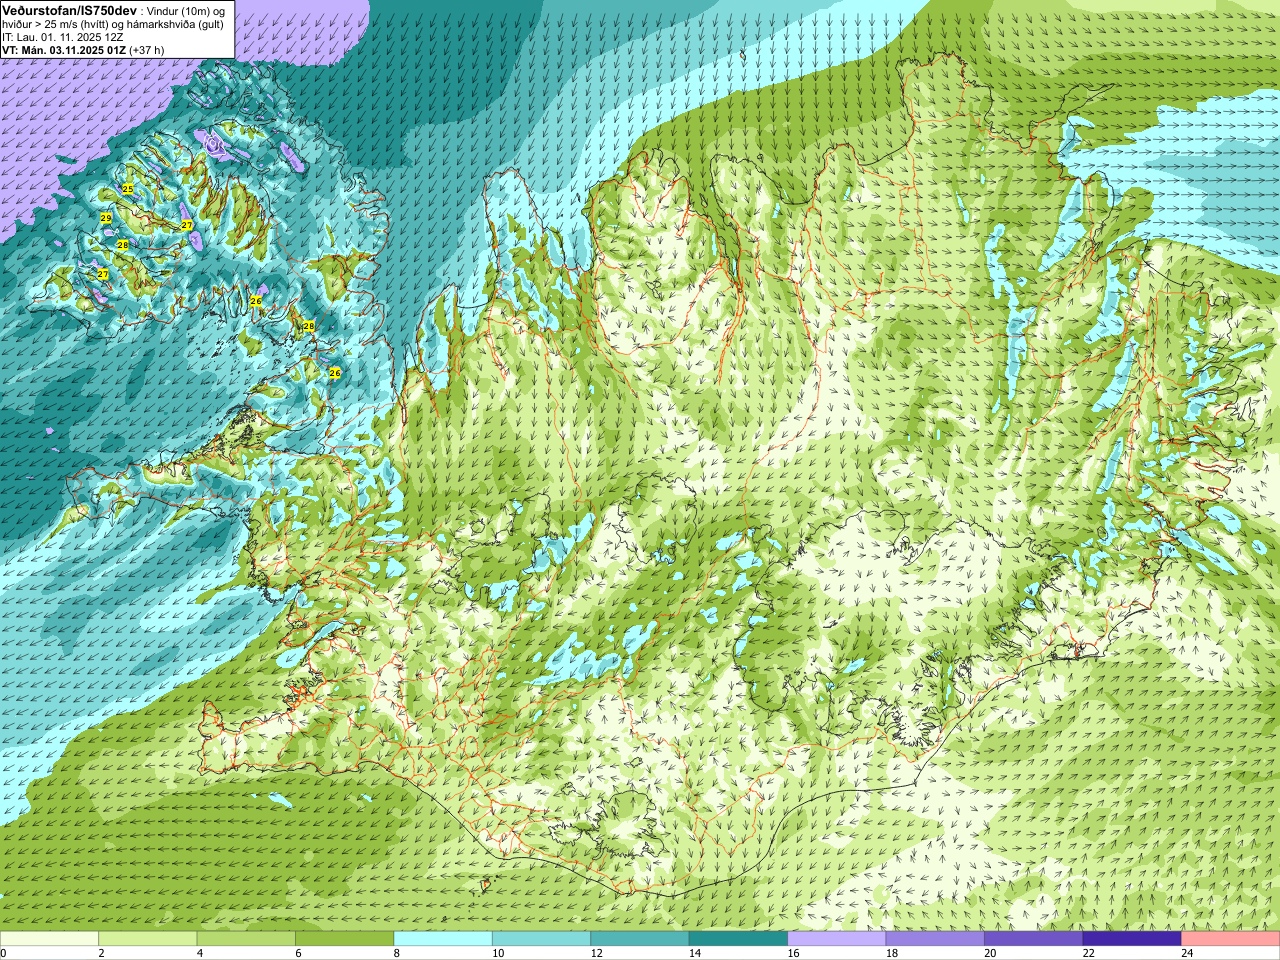The image size is (1280, 960).
Task: Select the 28 gust marker nearest the 29 marker
Action: click(122, 245)
